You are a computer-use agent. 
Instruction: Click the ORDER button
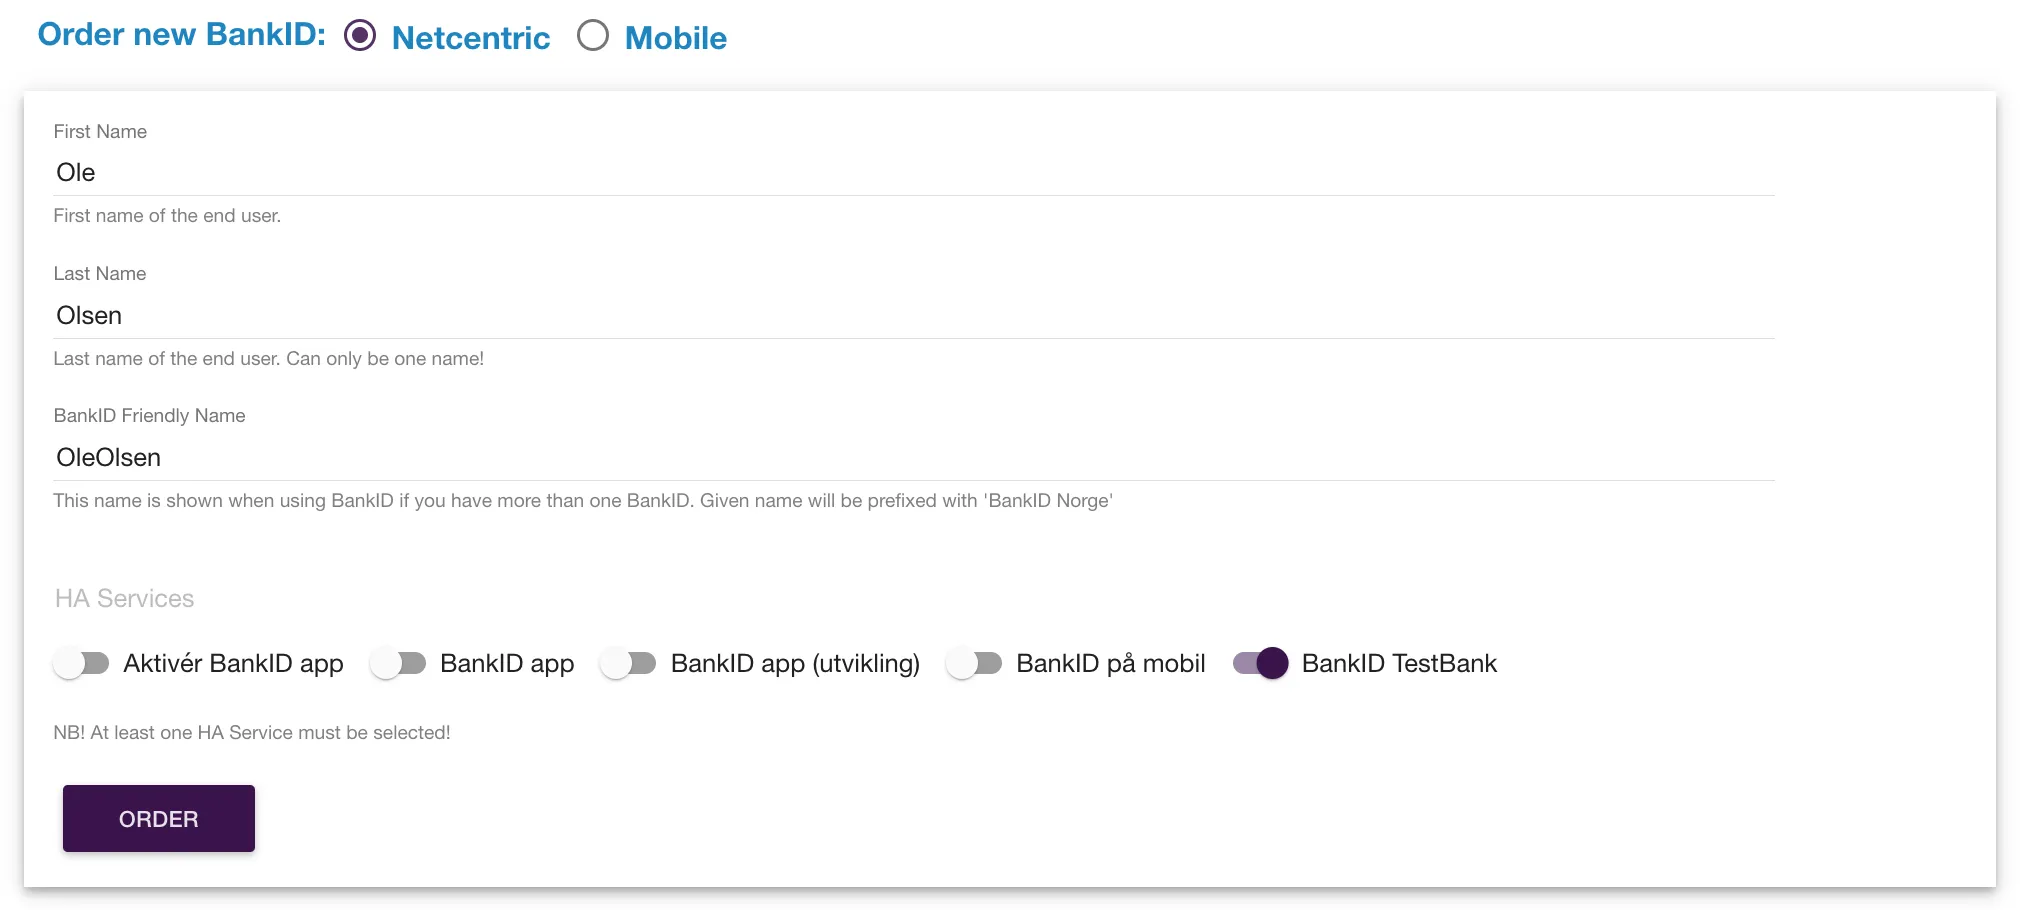[159, 819]
